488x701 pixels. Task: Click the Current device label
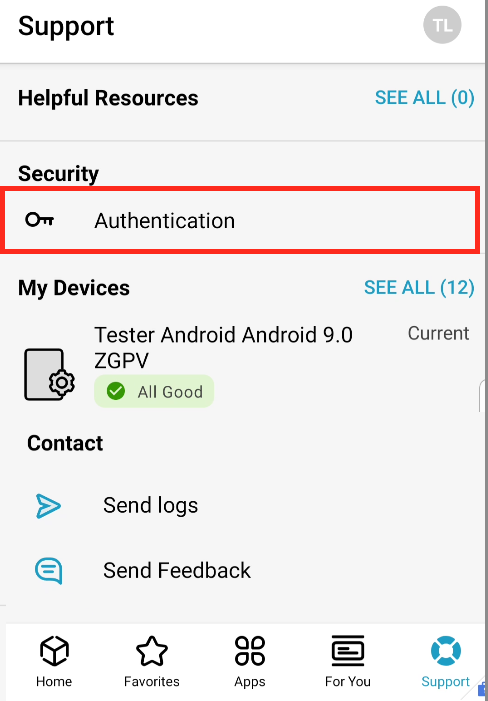tap(438, 334)
